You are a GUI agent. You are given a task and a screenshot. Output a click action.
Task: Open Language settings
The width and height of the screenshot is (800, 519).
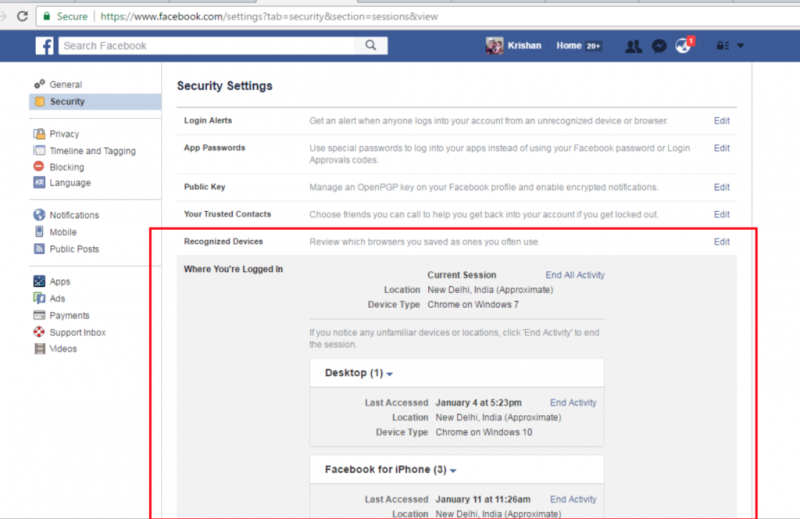click(70, 183)
